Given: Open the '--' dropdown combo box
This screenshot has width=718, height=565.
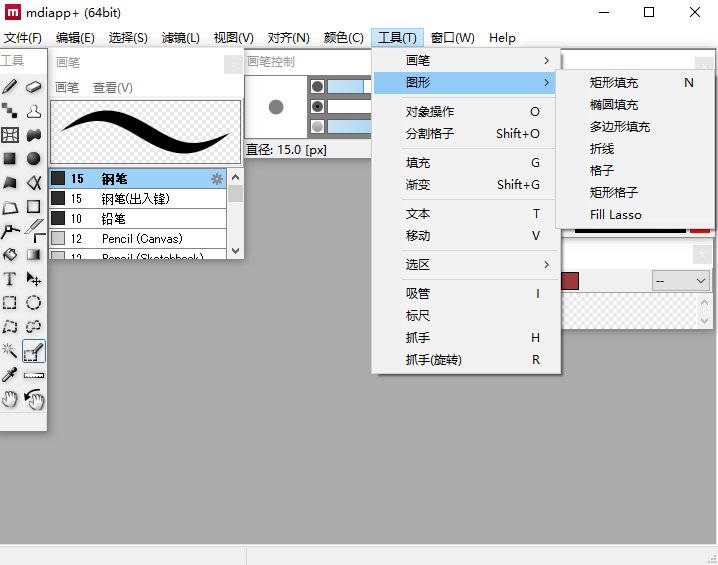Looking at the screenshot, I should [680, 281].
